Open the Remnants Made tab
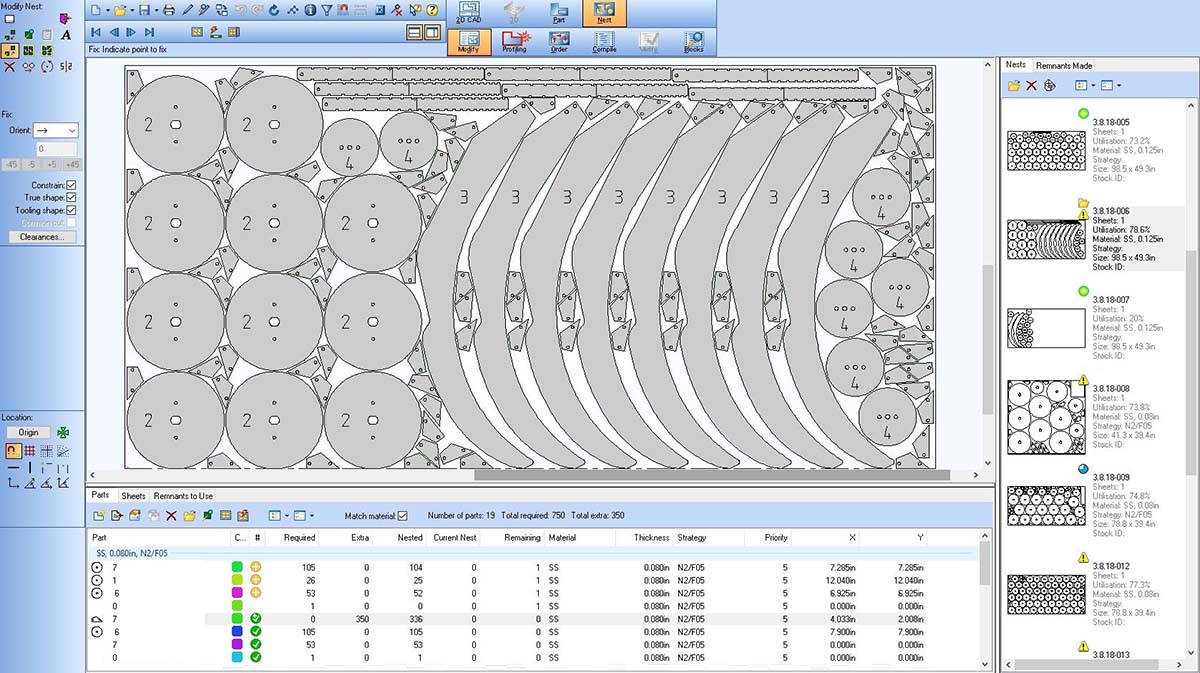 1069,65
